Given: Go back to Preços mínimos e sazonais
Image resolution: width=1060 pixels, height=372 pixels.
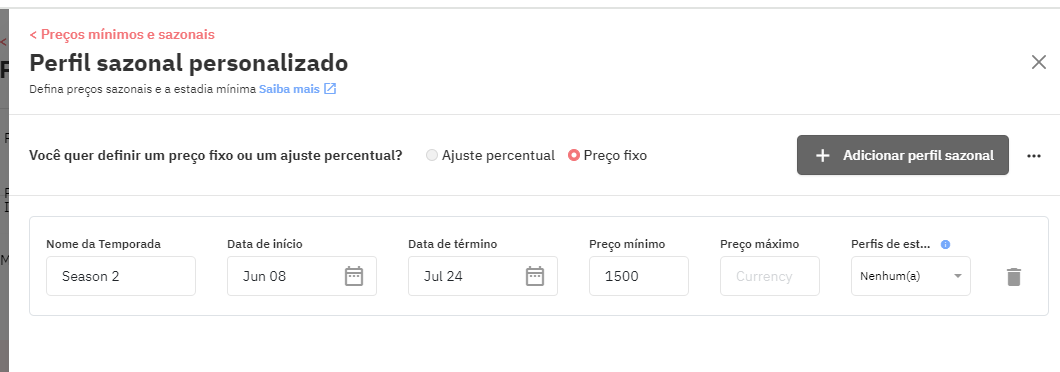Looking at the screenshot, I should [122, 34].
